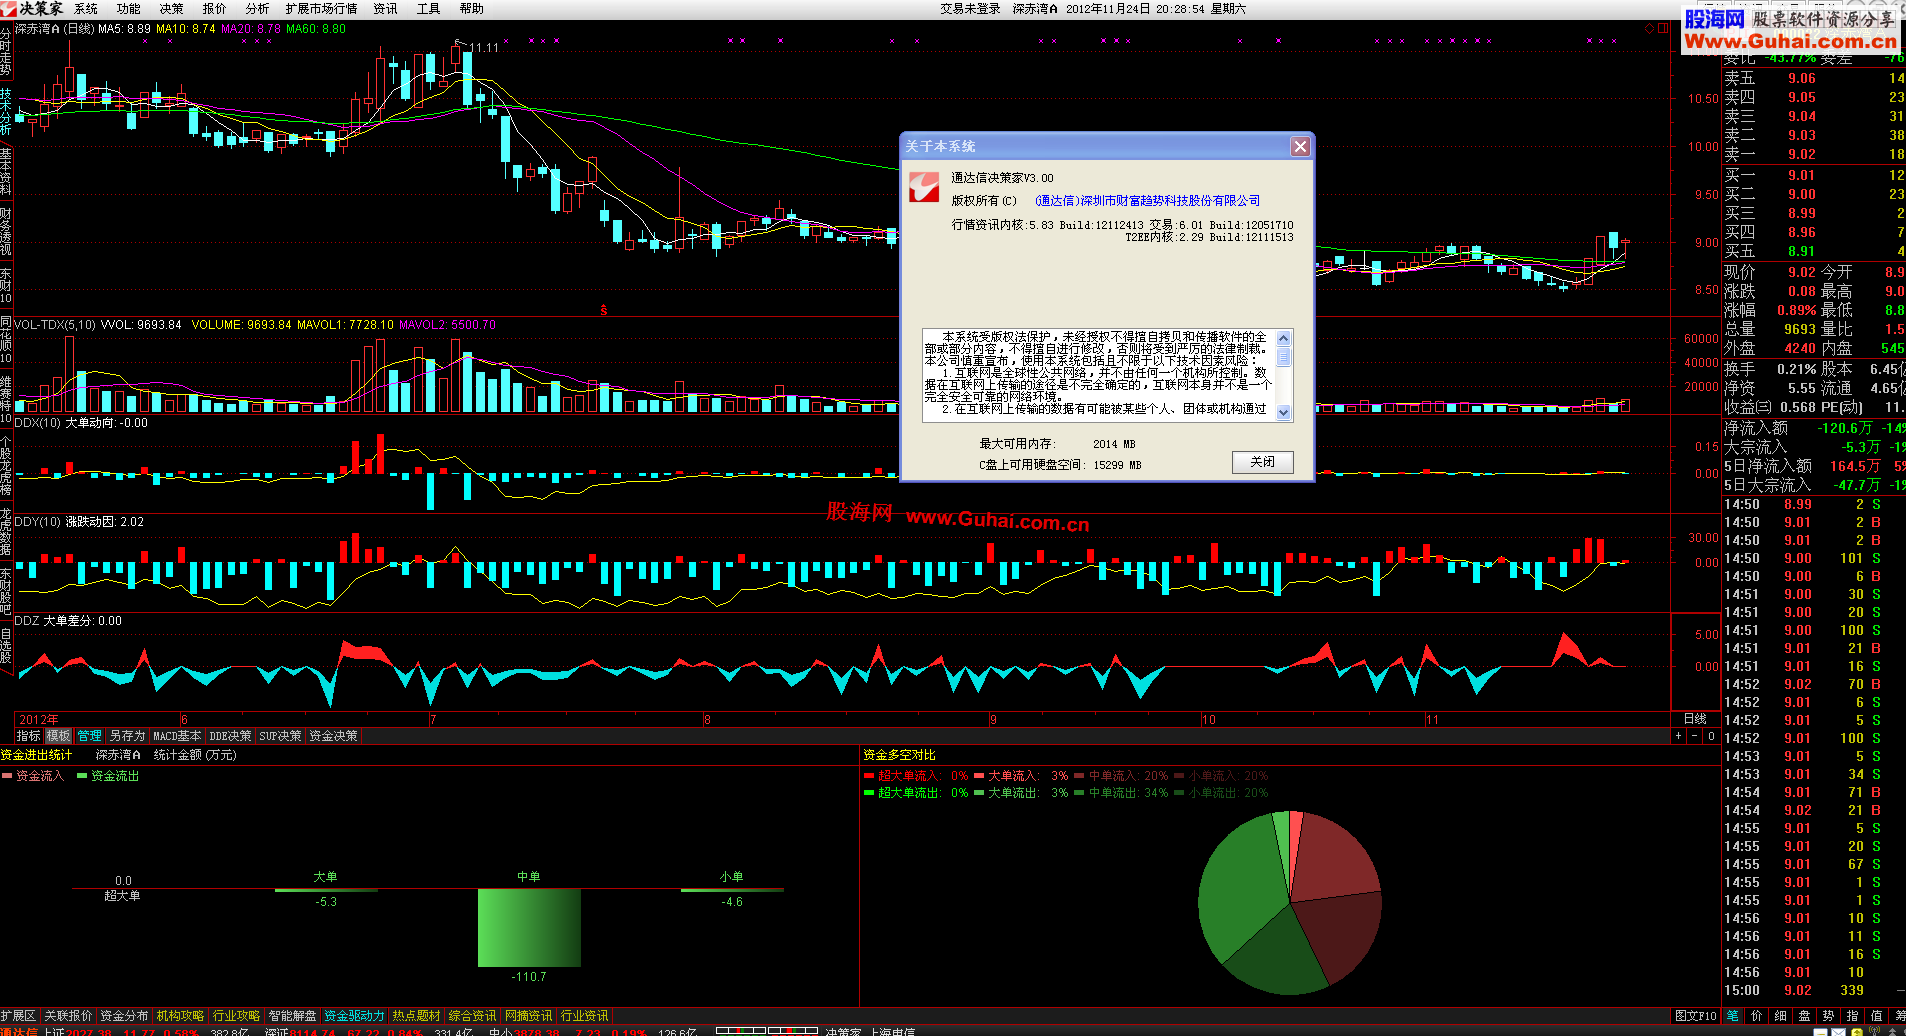Open the 网摘资讯 bottom tab
Viewport: 1906px width, 1036px height.
point(528,1016)
